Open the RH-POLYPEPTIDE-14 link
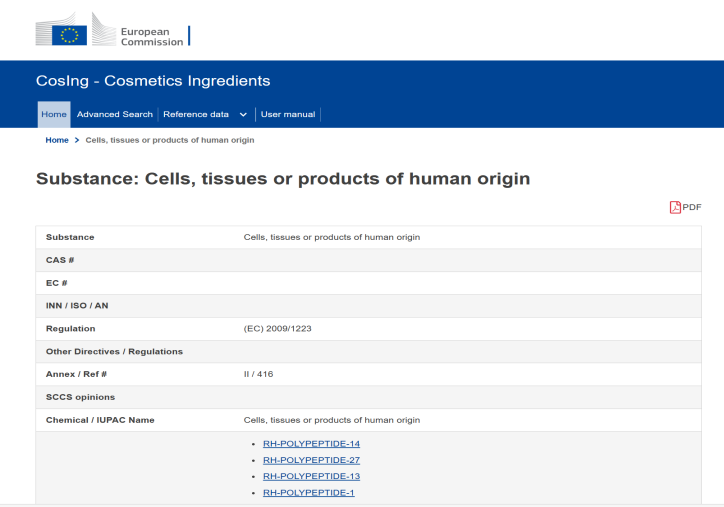 tap(311, 444)
